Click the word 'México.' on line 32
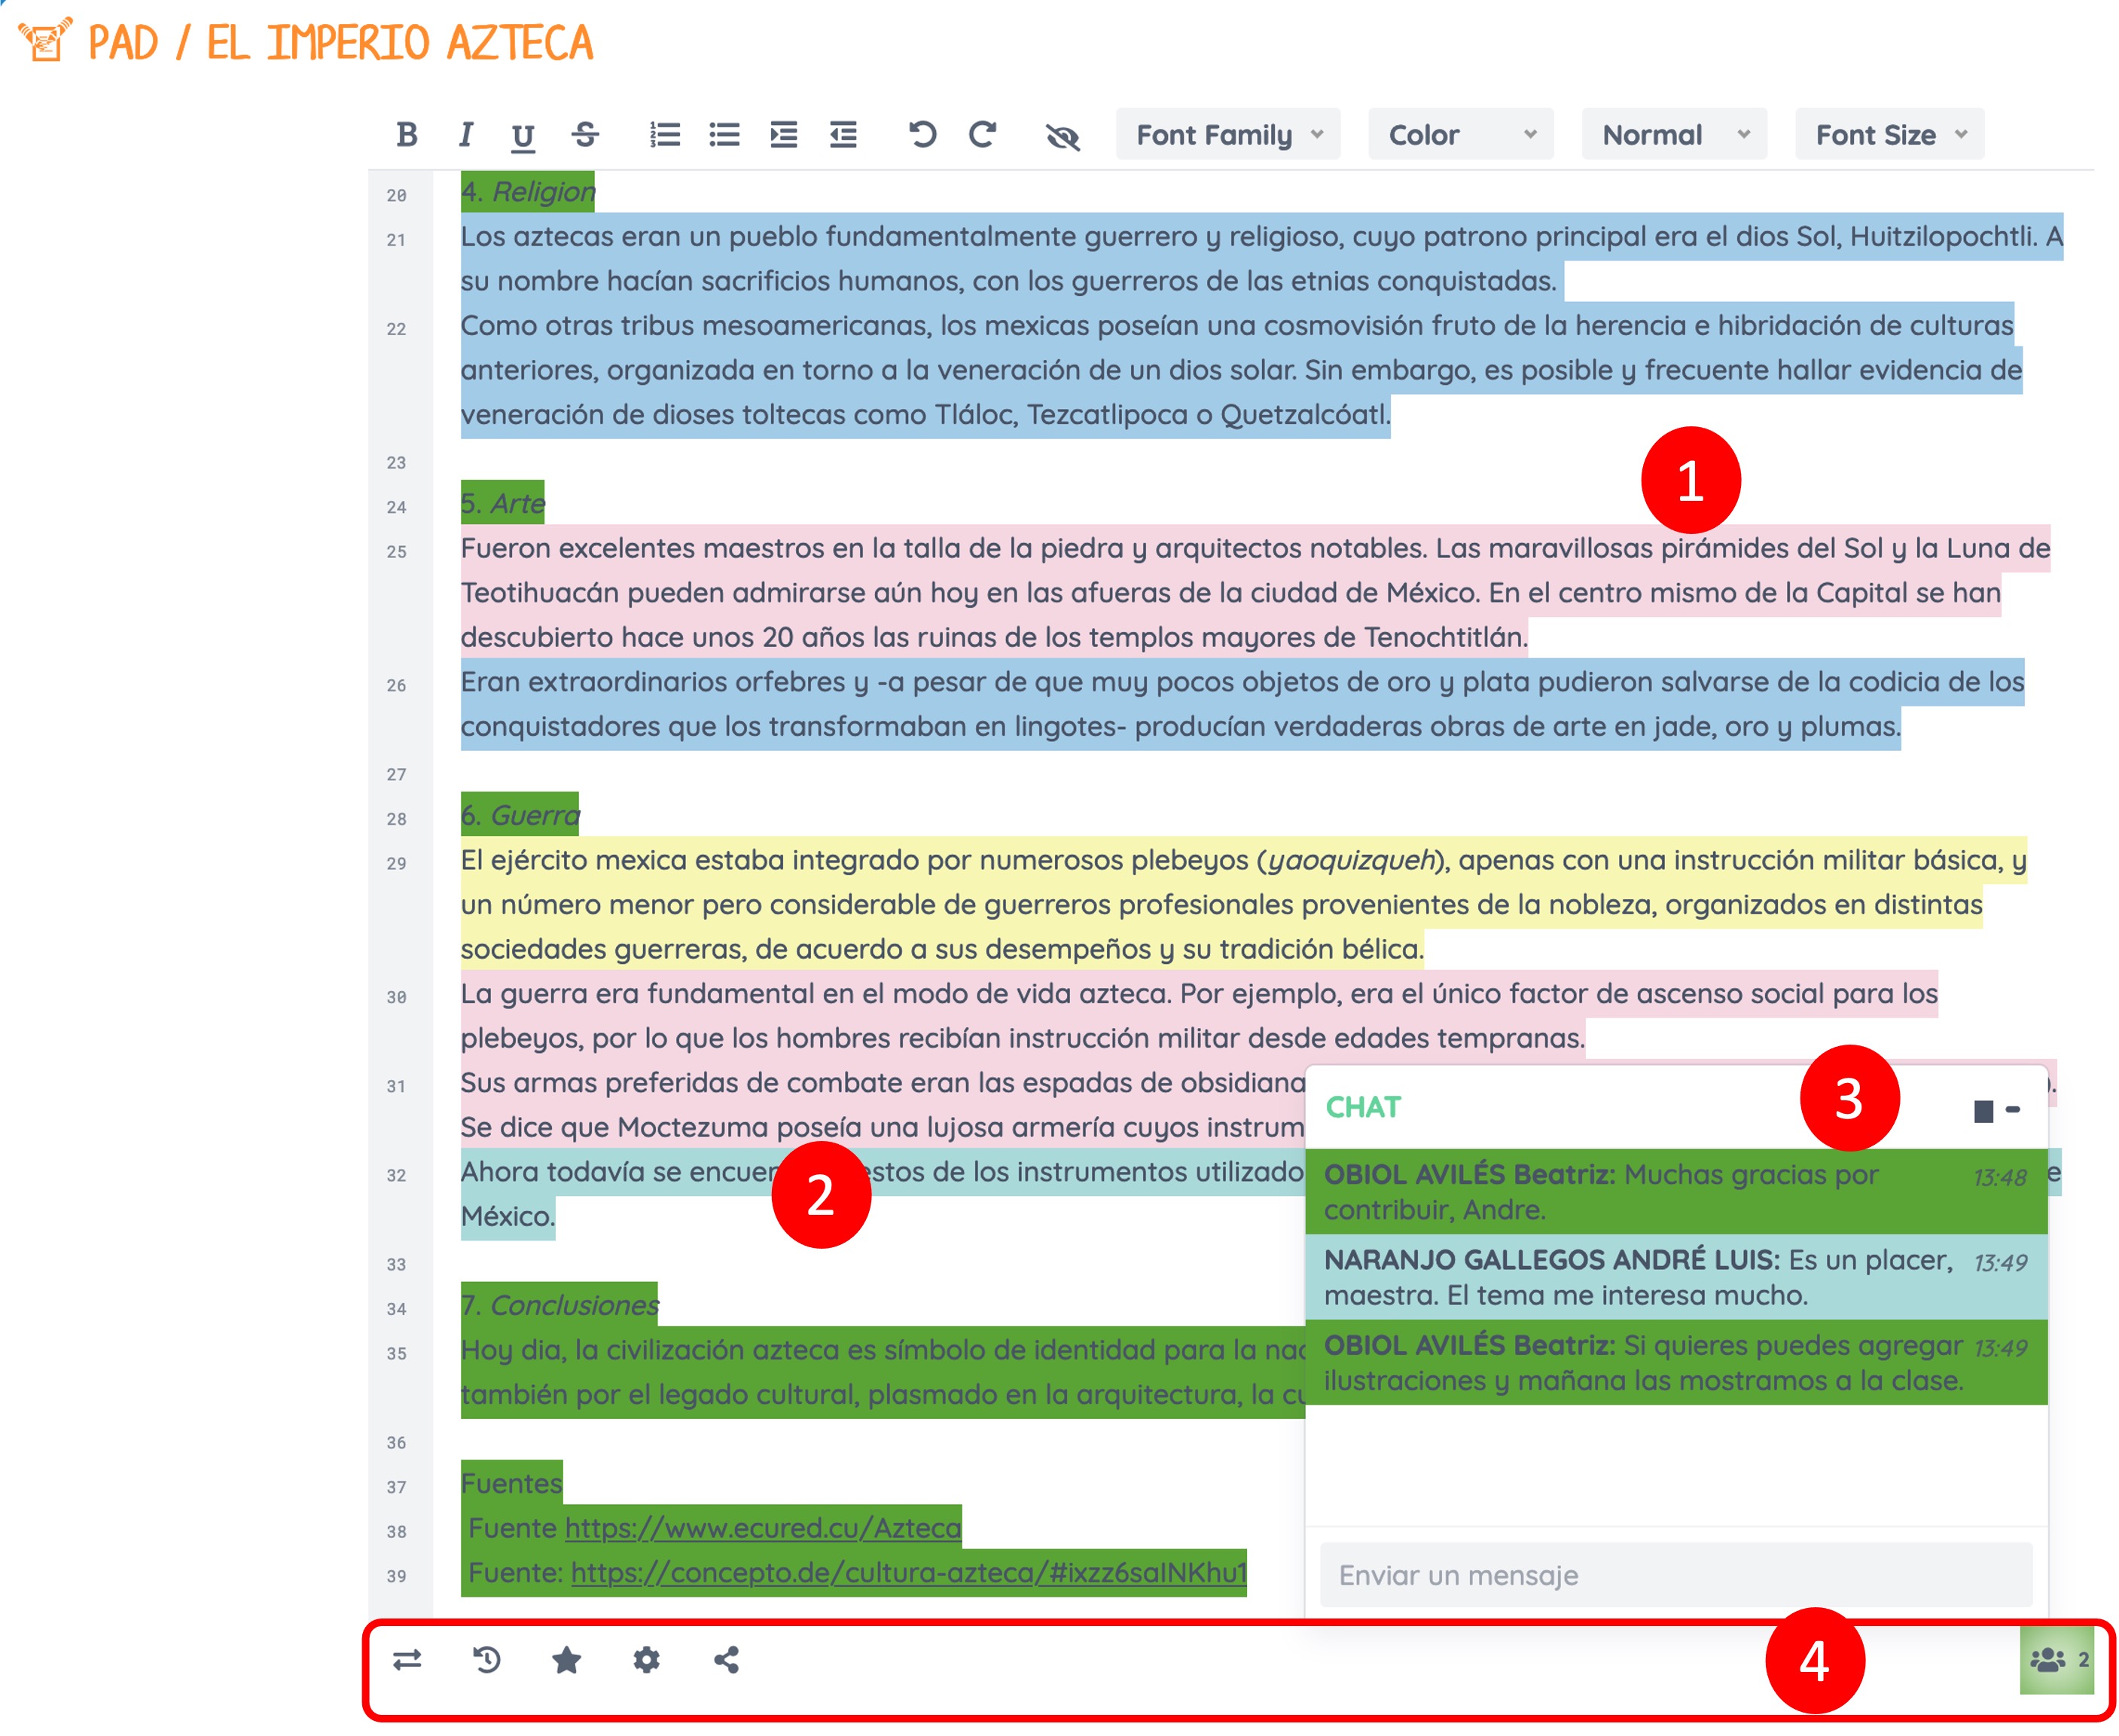The height and width of the screenshot is (1736, 2119). [x=508, y=1216]
